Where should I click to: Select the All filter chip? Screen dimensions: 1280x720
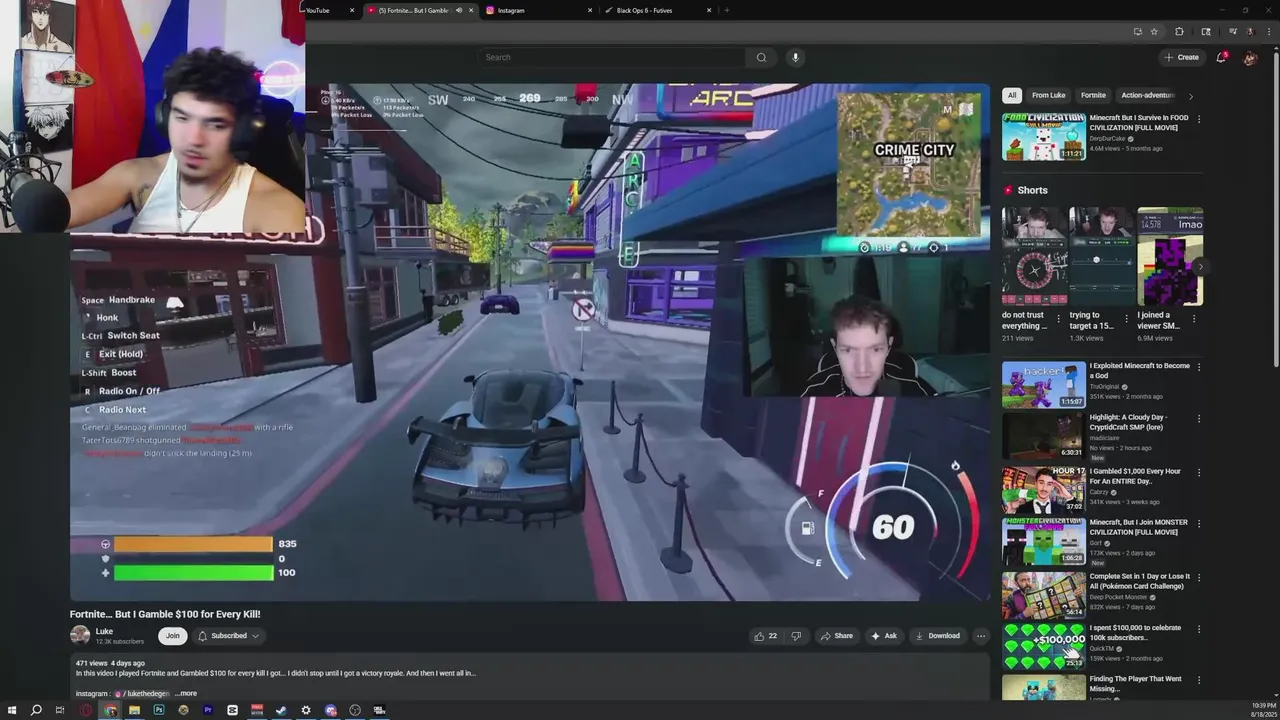click(x=1012, y=96)
